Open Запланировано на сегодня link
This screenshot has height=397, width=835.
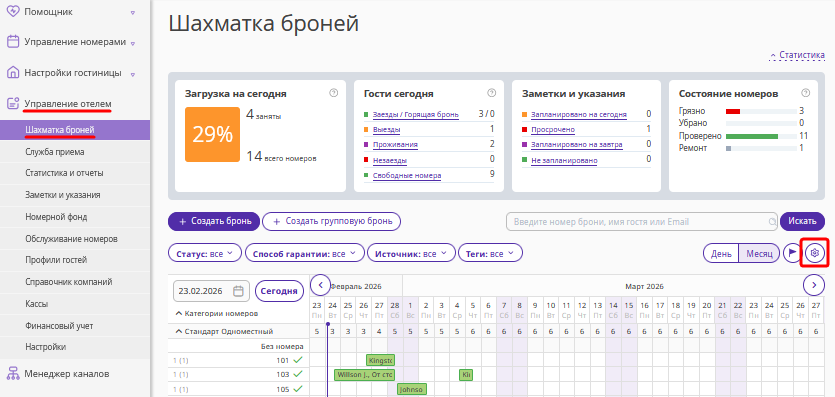tap(579, 114)
